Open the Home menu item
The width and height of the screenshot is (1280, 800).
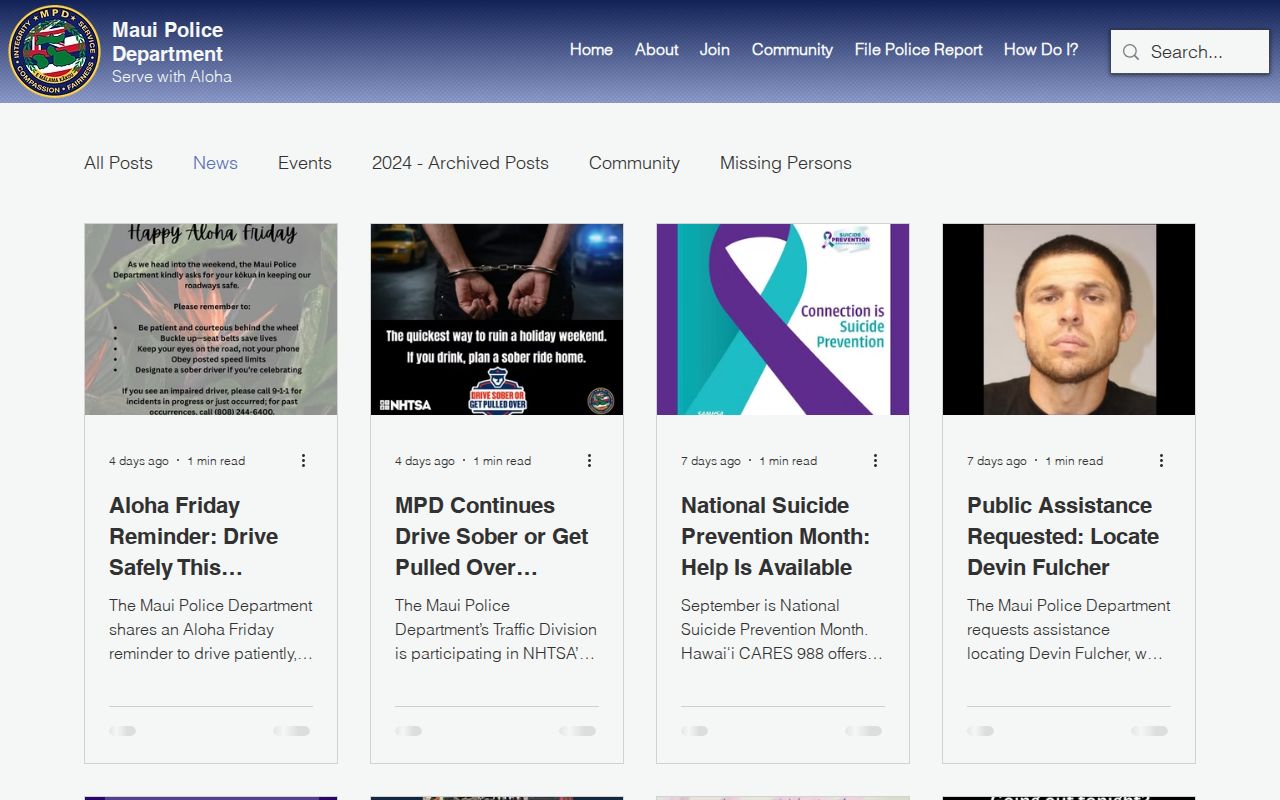click(x=591, y=49)
